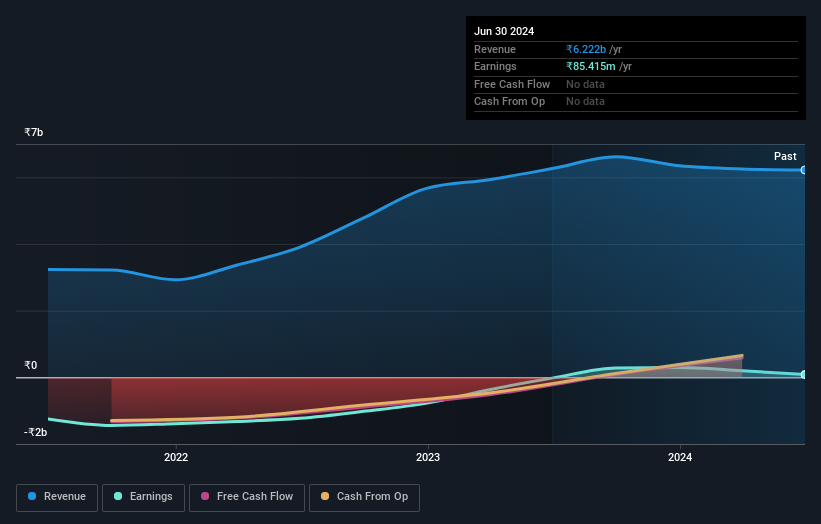Click the ₹0 y-axis label
This screenshot has width=821, height=524.
click(30, 365)
